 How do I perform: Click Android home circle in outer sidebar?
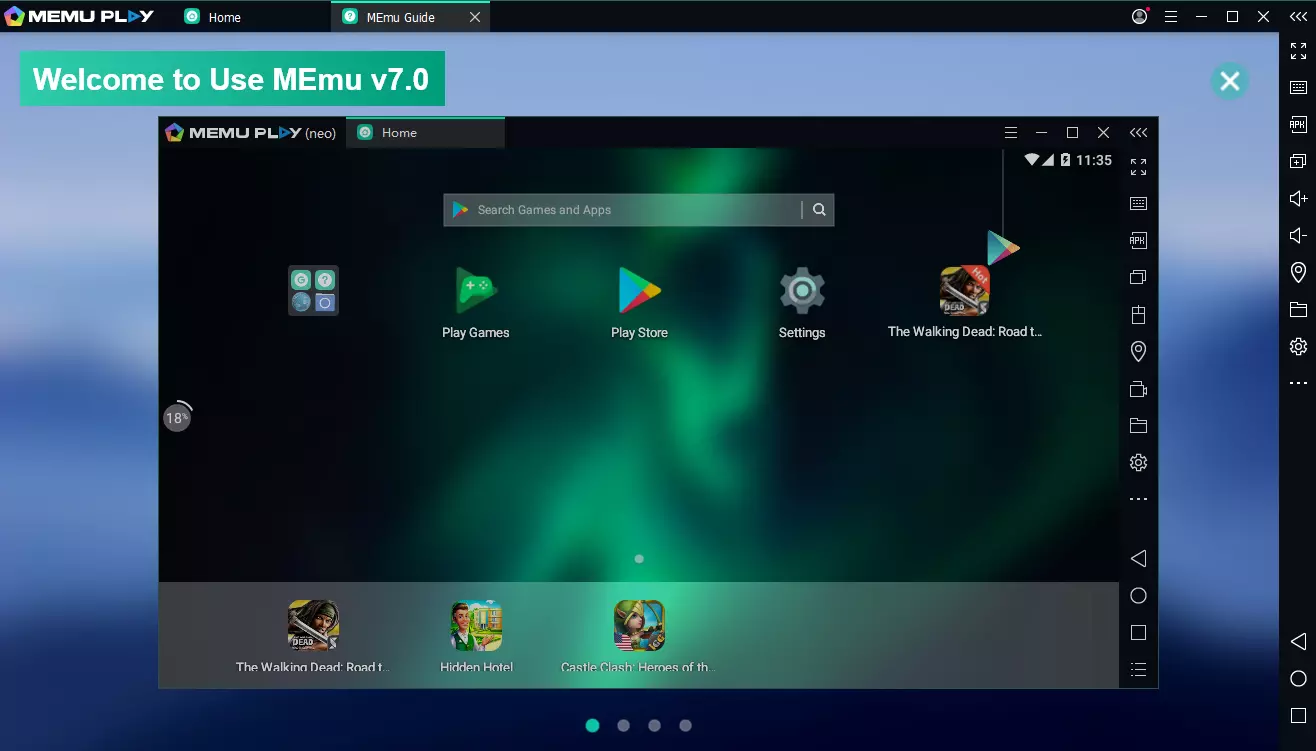pos(1298,679)
